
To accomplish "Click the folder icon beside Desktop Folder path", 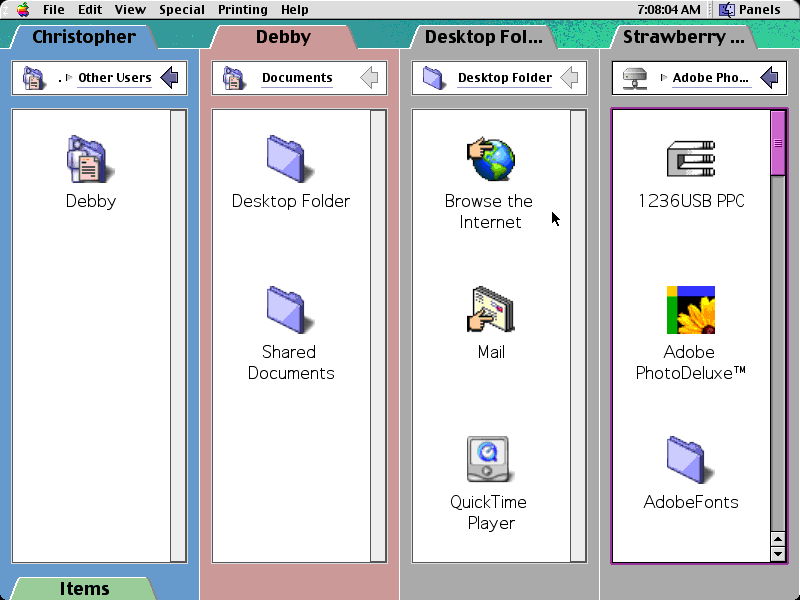I will [434, 78].
